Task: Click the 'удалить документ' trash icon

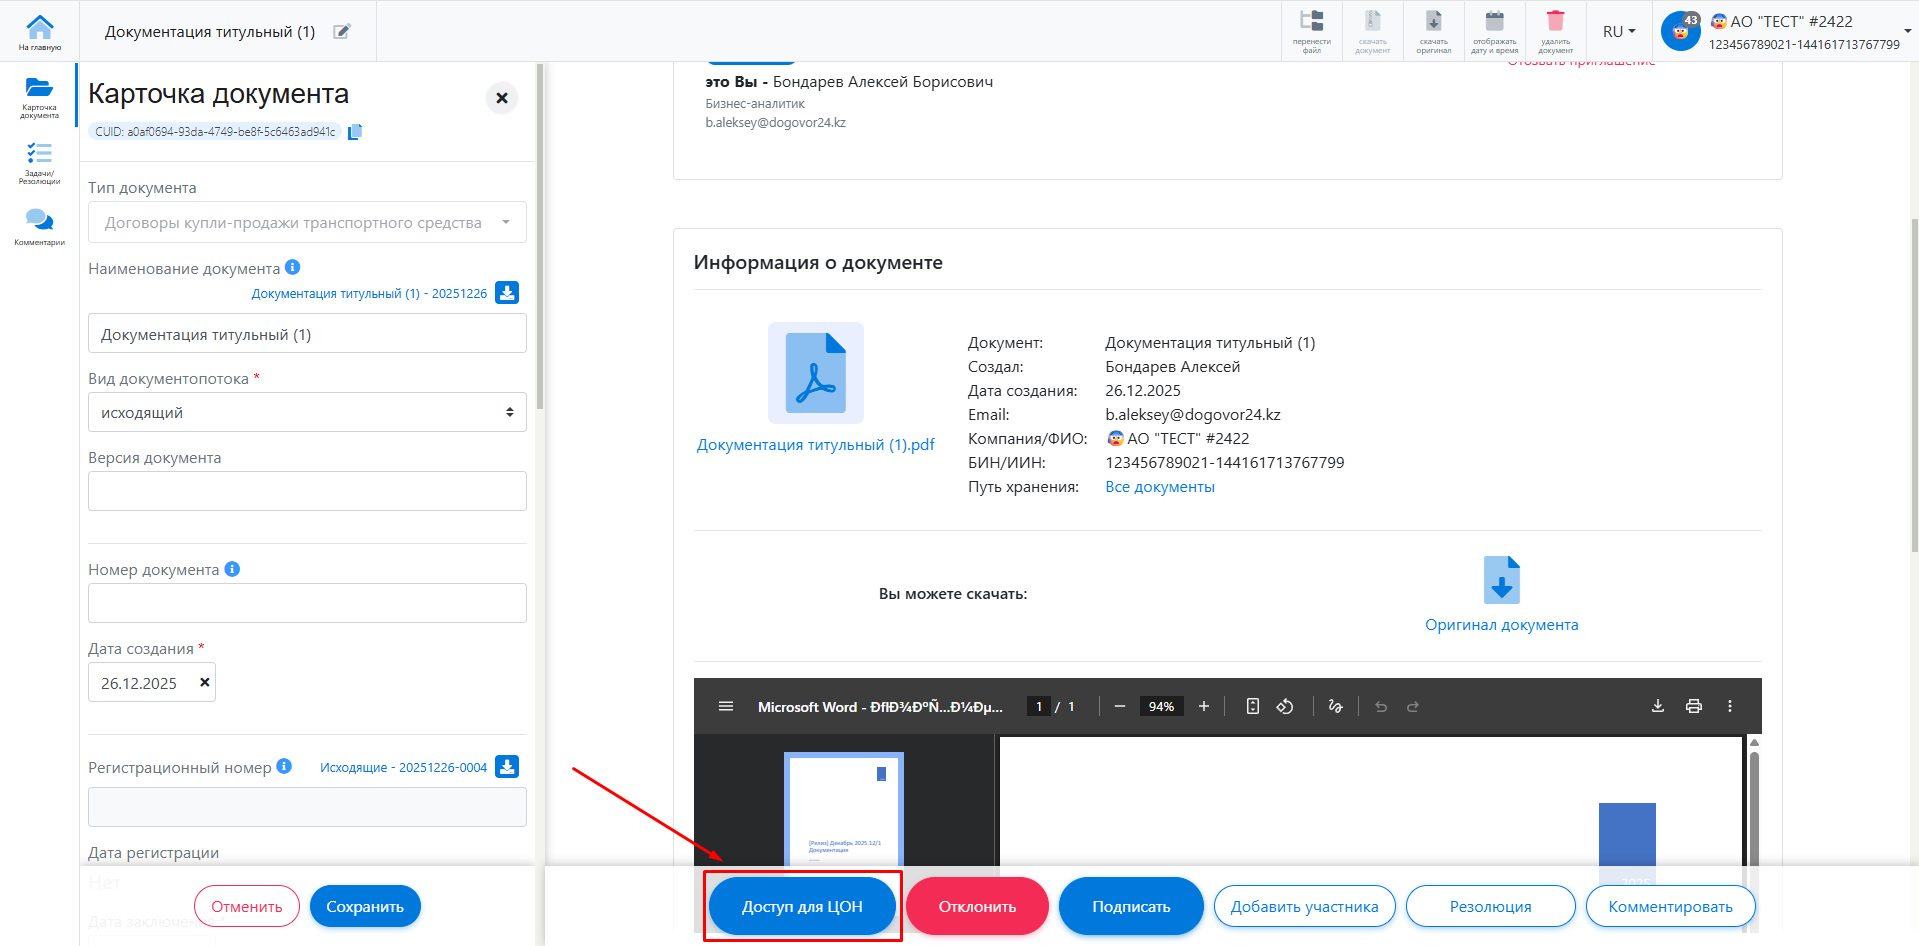Action: [x=1555, y=30]
